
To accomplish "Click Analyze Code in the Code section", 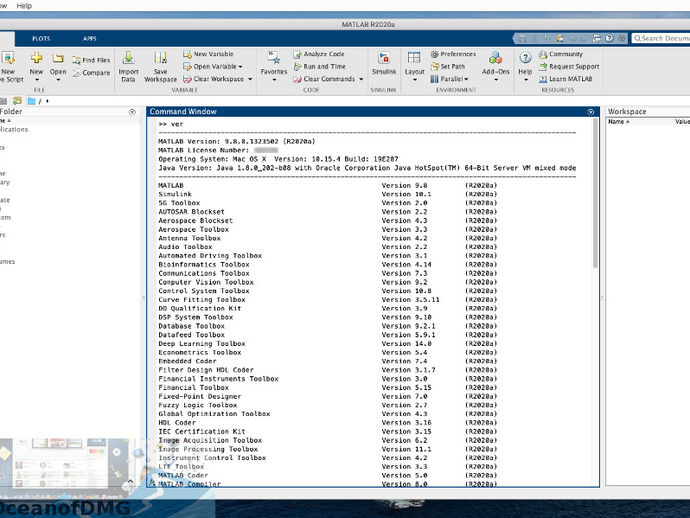I will [319, 54].
